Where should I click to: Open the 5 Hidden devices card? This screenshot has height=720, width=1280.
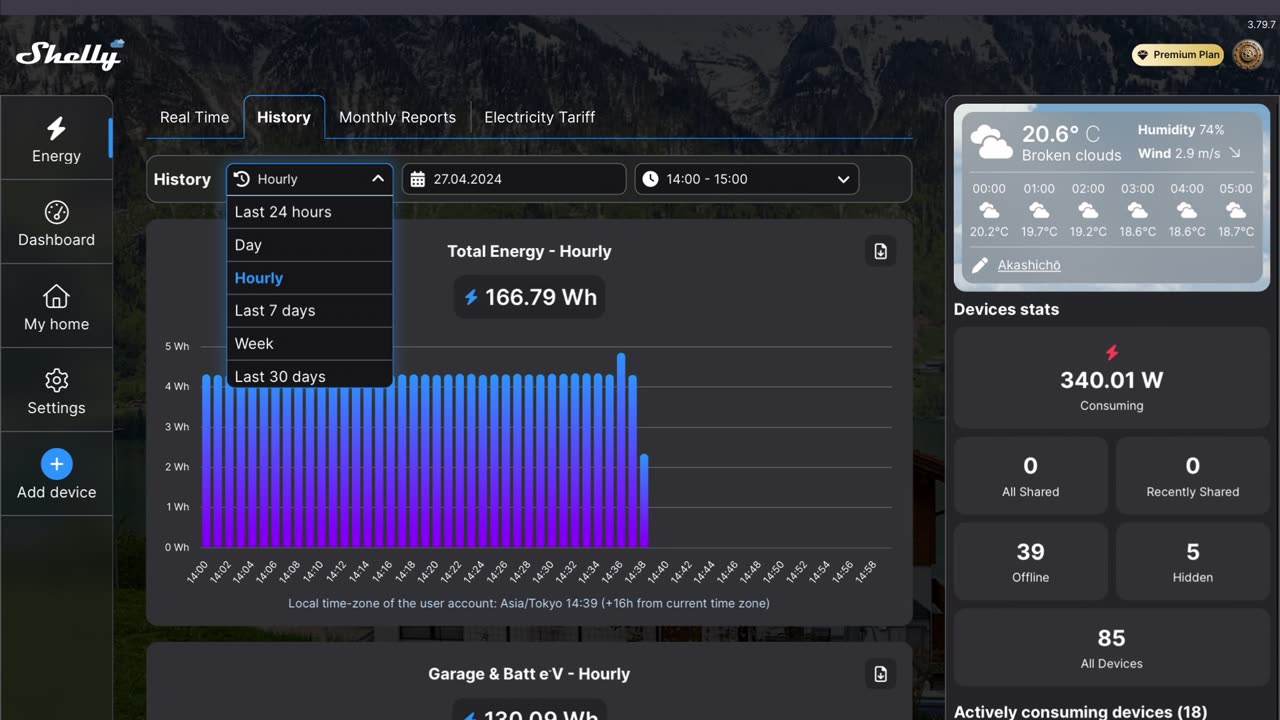(x=1192, y=562)
